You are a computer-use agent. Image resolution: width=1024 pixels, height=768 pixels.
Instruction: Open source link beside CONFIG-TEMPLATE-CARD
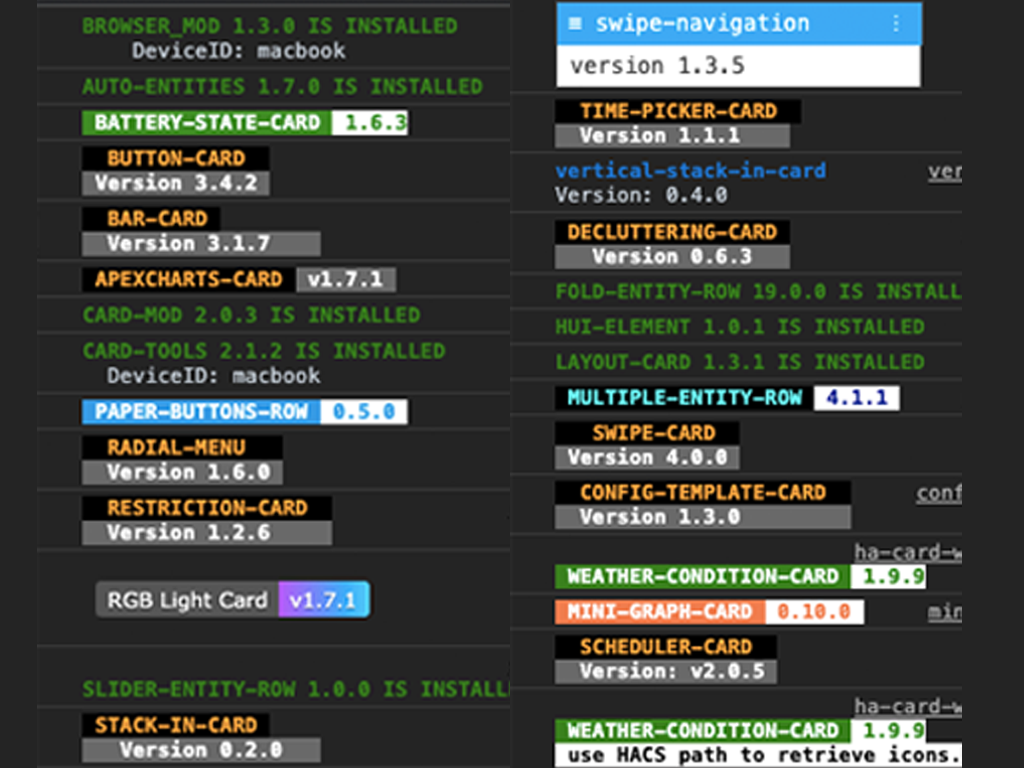(x=939, y=493)
